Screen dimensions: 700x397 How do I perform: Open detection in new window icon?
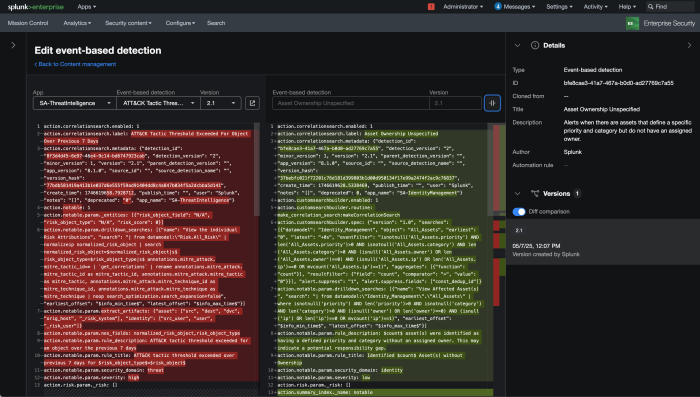coord(252,103)
